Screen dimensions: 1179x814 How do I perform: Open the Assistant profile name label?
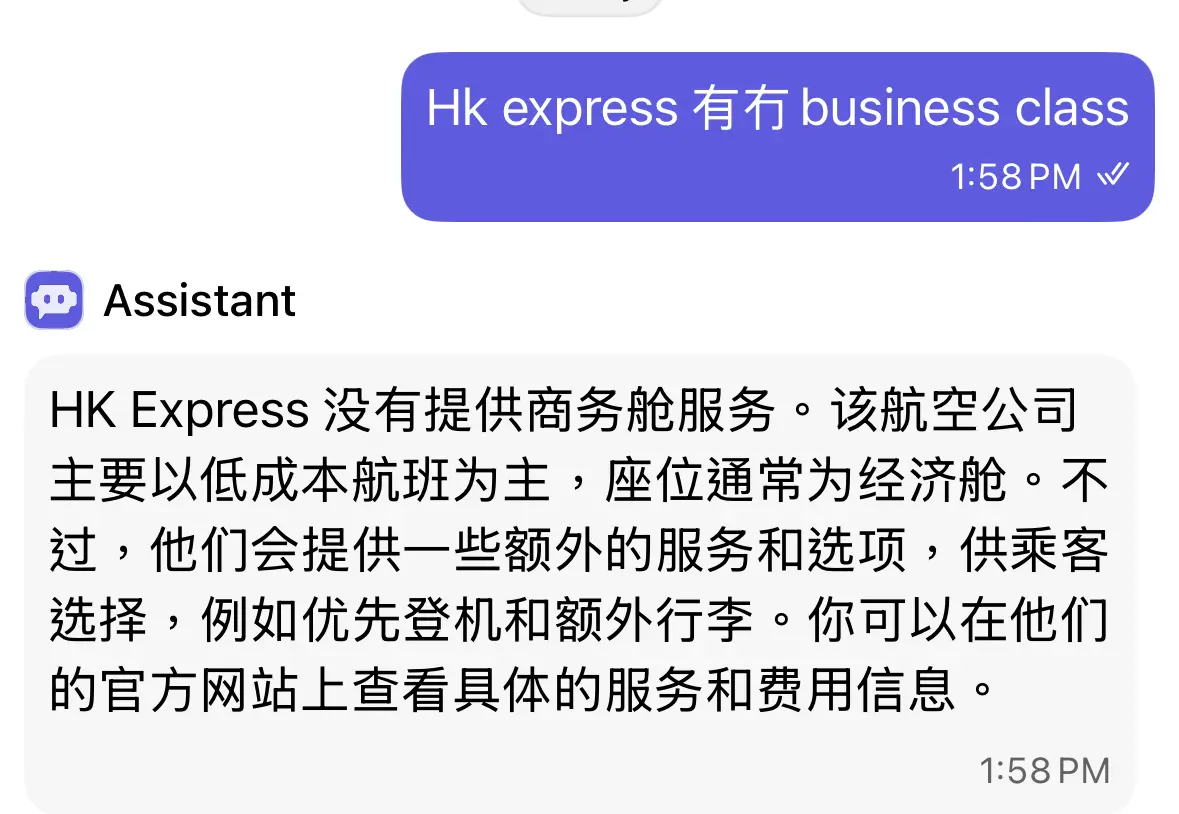pyautogui.click(x=199, y=301)
